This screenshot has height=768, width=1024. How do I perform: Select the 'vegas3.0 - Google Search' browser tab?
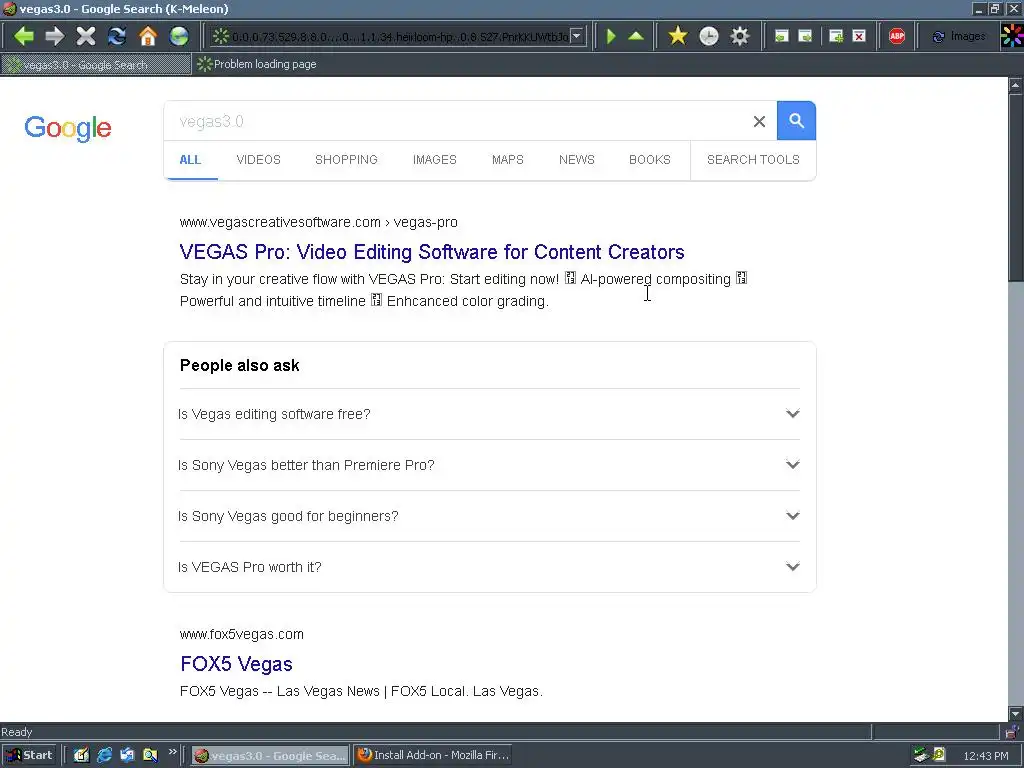[96, 65]
